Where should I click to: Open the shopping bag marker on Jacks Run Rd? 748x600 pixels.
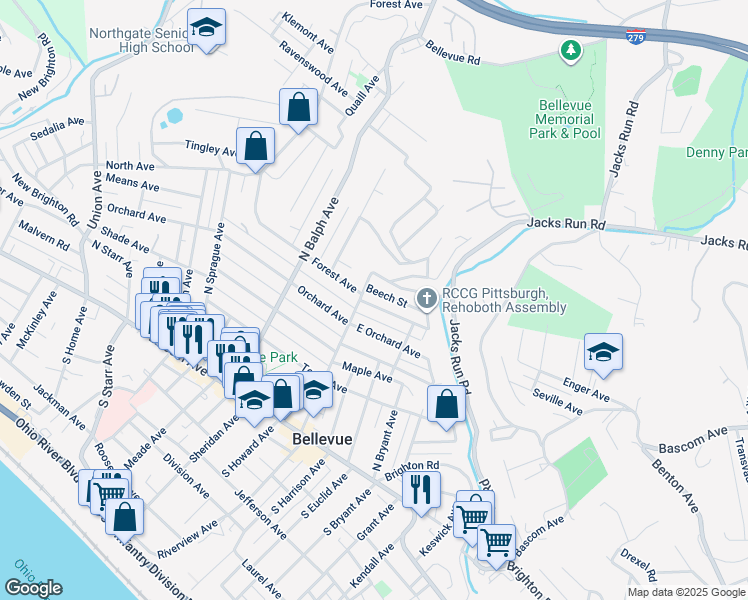(447, 404)
